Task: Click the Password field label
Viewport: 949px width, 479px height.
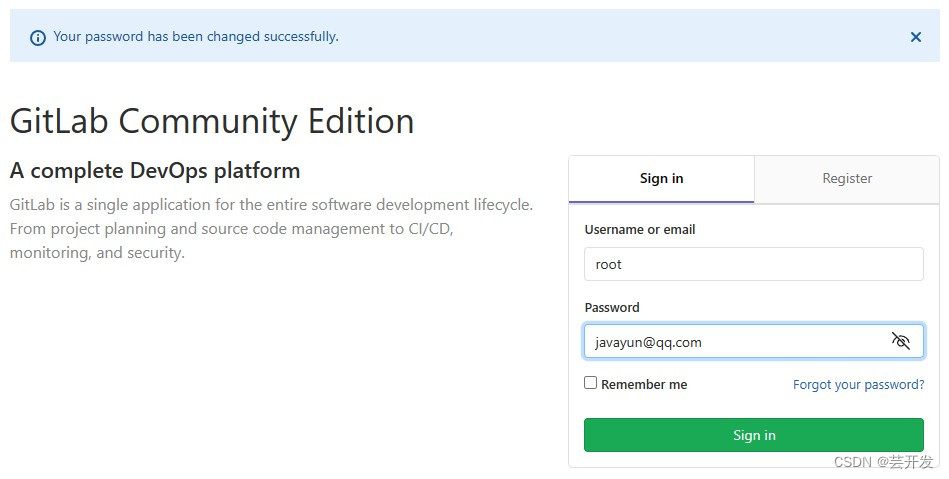Action: [x=612, y=307]
